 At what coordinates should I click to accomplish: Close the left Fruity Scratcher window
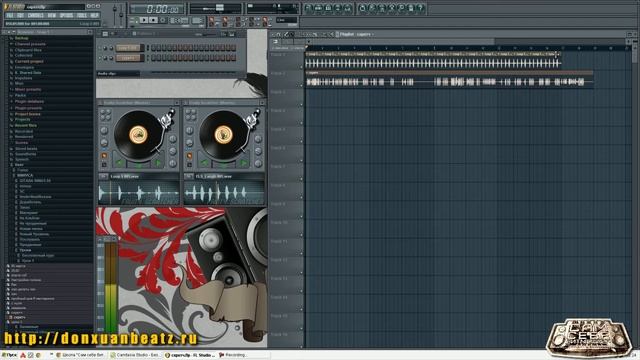(177, 102)
